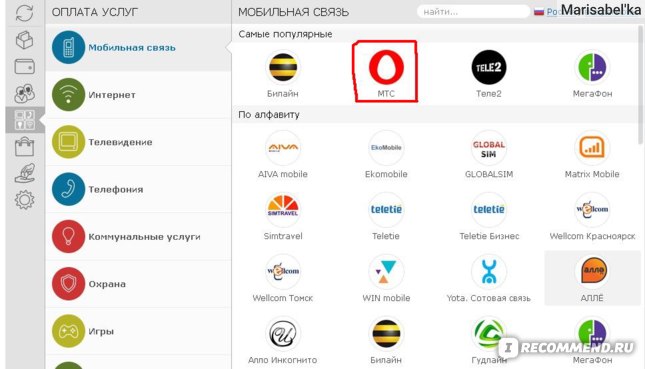Open settings gear in left sidebar
645x369 pixels.
pos(24,200)
